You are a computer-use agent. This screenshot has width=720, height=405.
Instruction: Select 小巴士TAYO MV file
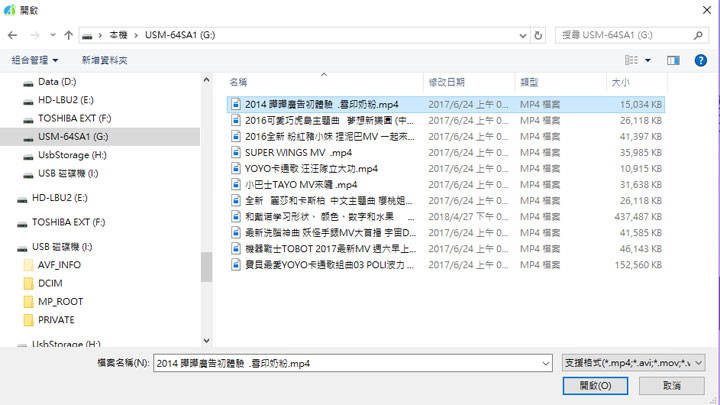click(445, 185)
